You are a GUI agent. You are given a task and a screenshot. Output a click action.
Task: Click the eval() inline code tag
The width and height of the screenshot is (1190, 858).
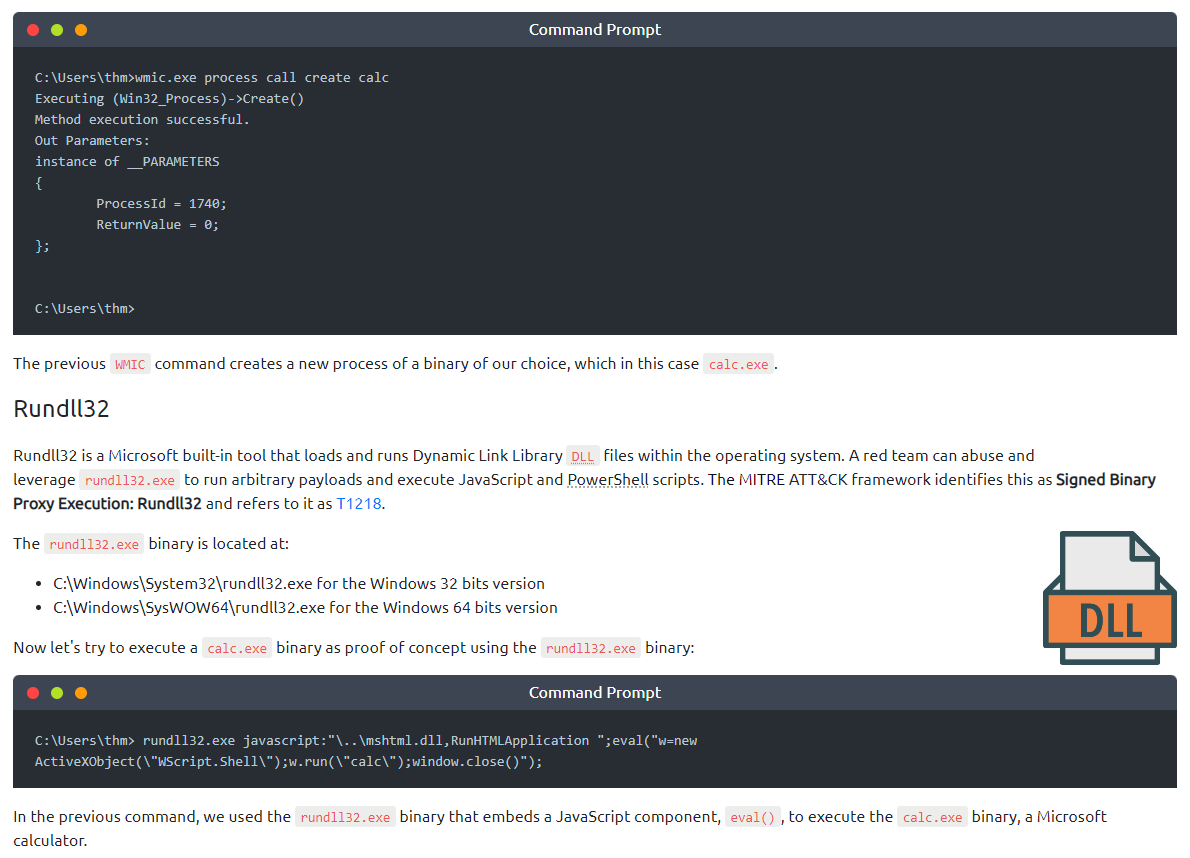[753, 818]
